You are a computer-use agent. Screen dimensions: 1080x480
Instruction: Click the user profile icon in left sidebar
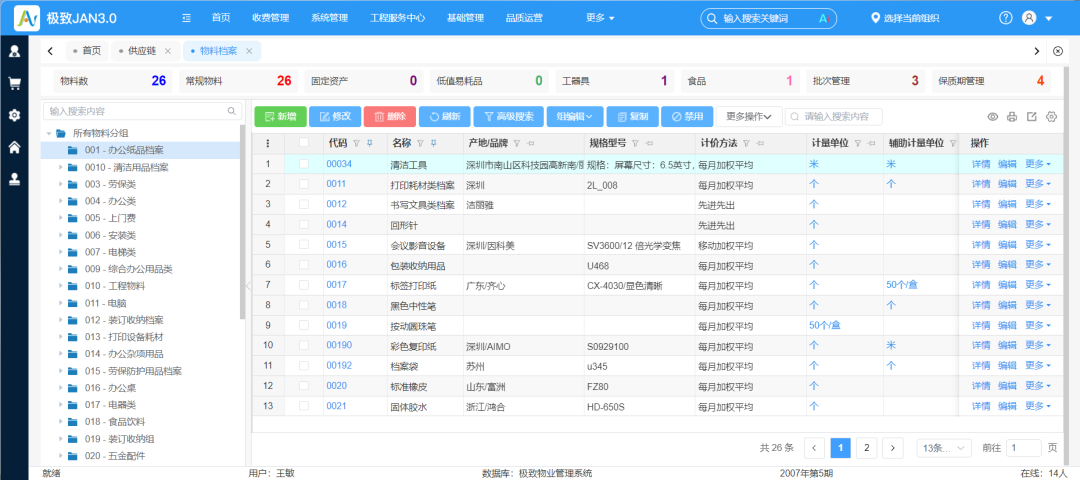click(14, 51)
